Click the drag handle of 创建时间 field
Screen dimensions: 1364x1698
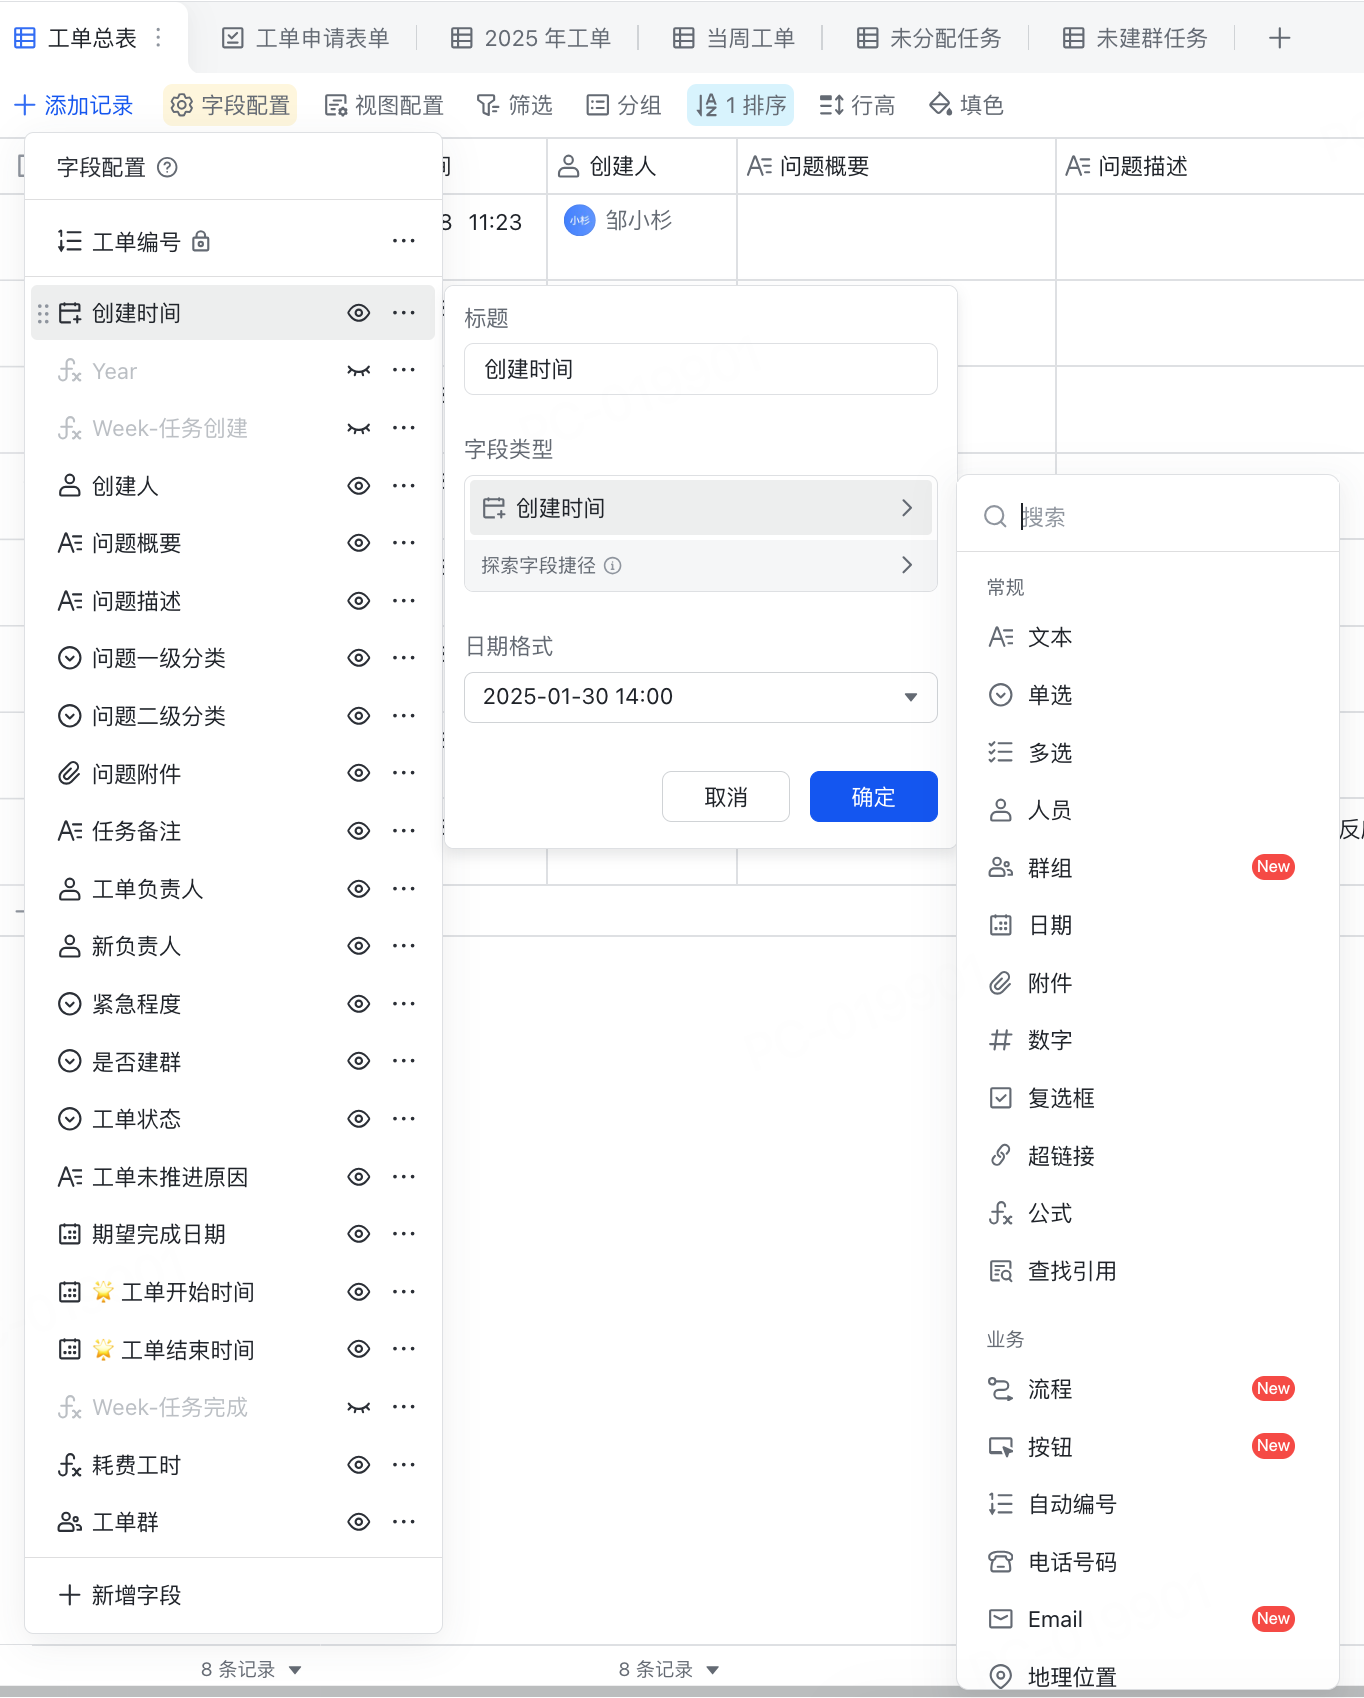coord(43,314)
